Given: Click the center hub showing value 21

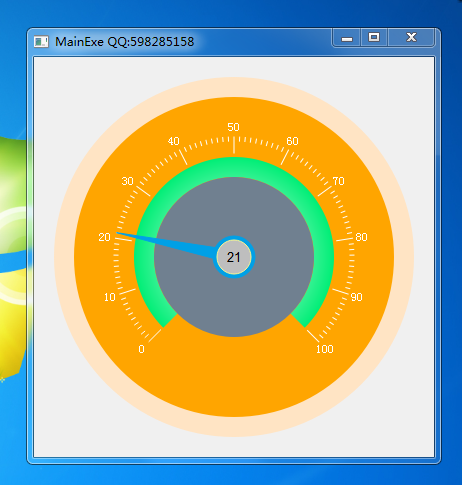Looking at the screenshot, I should (x=234, y=257).
